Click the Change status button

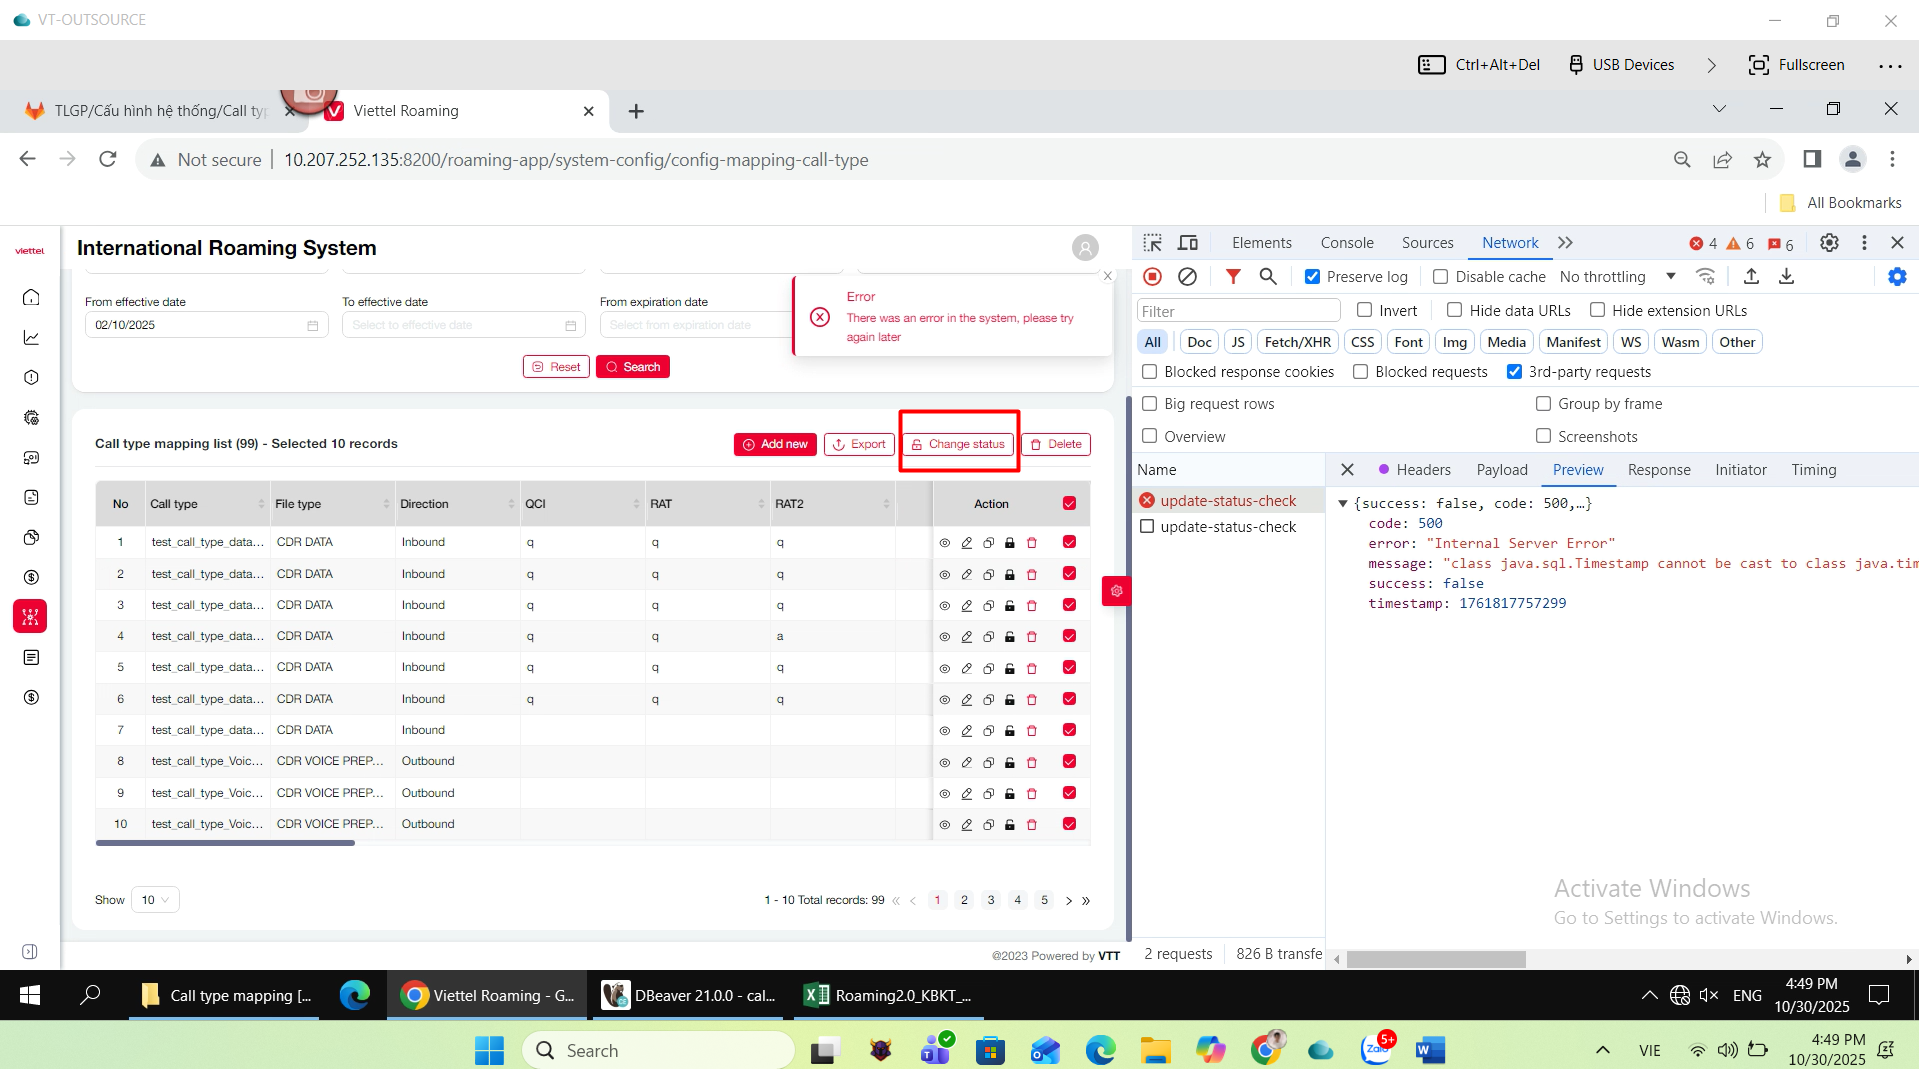958,444
